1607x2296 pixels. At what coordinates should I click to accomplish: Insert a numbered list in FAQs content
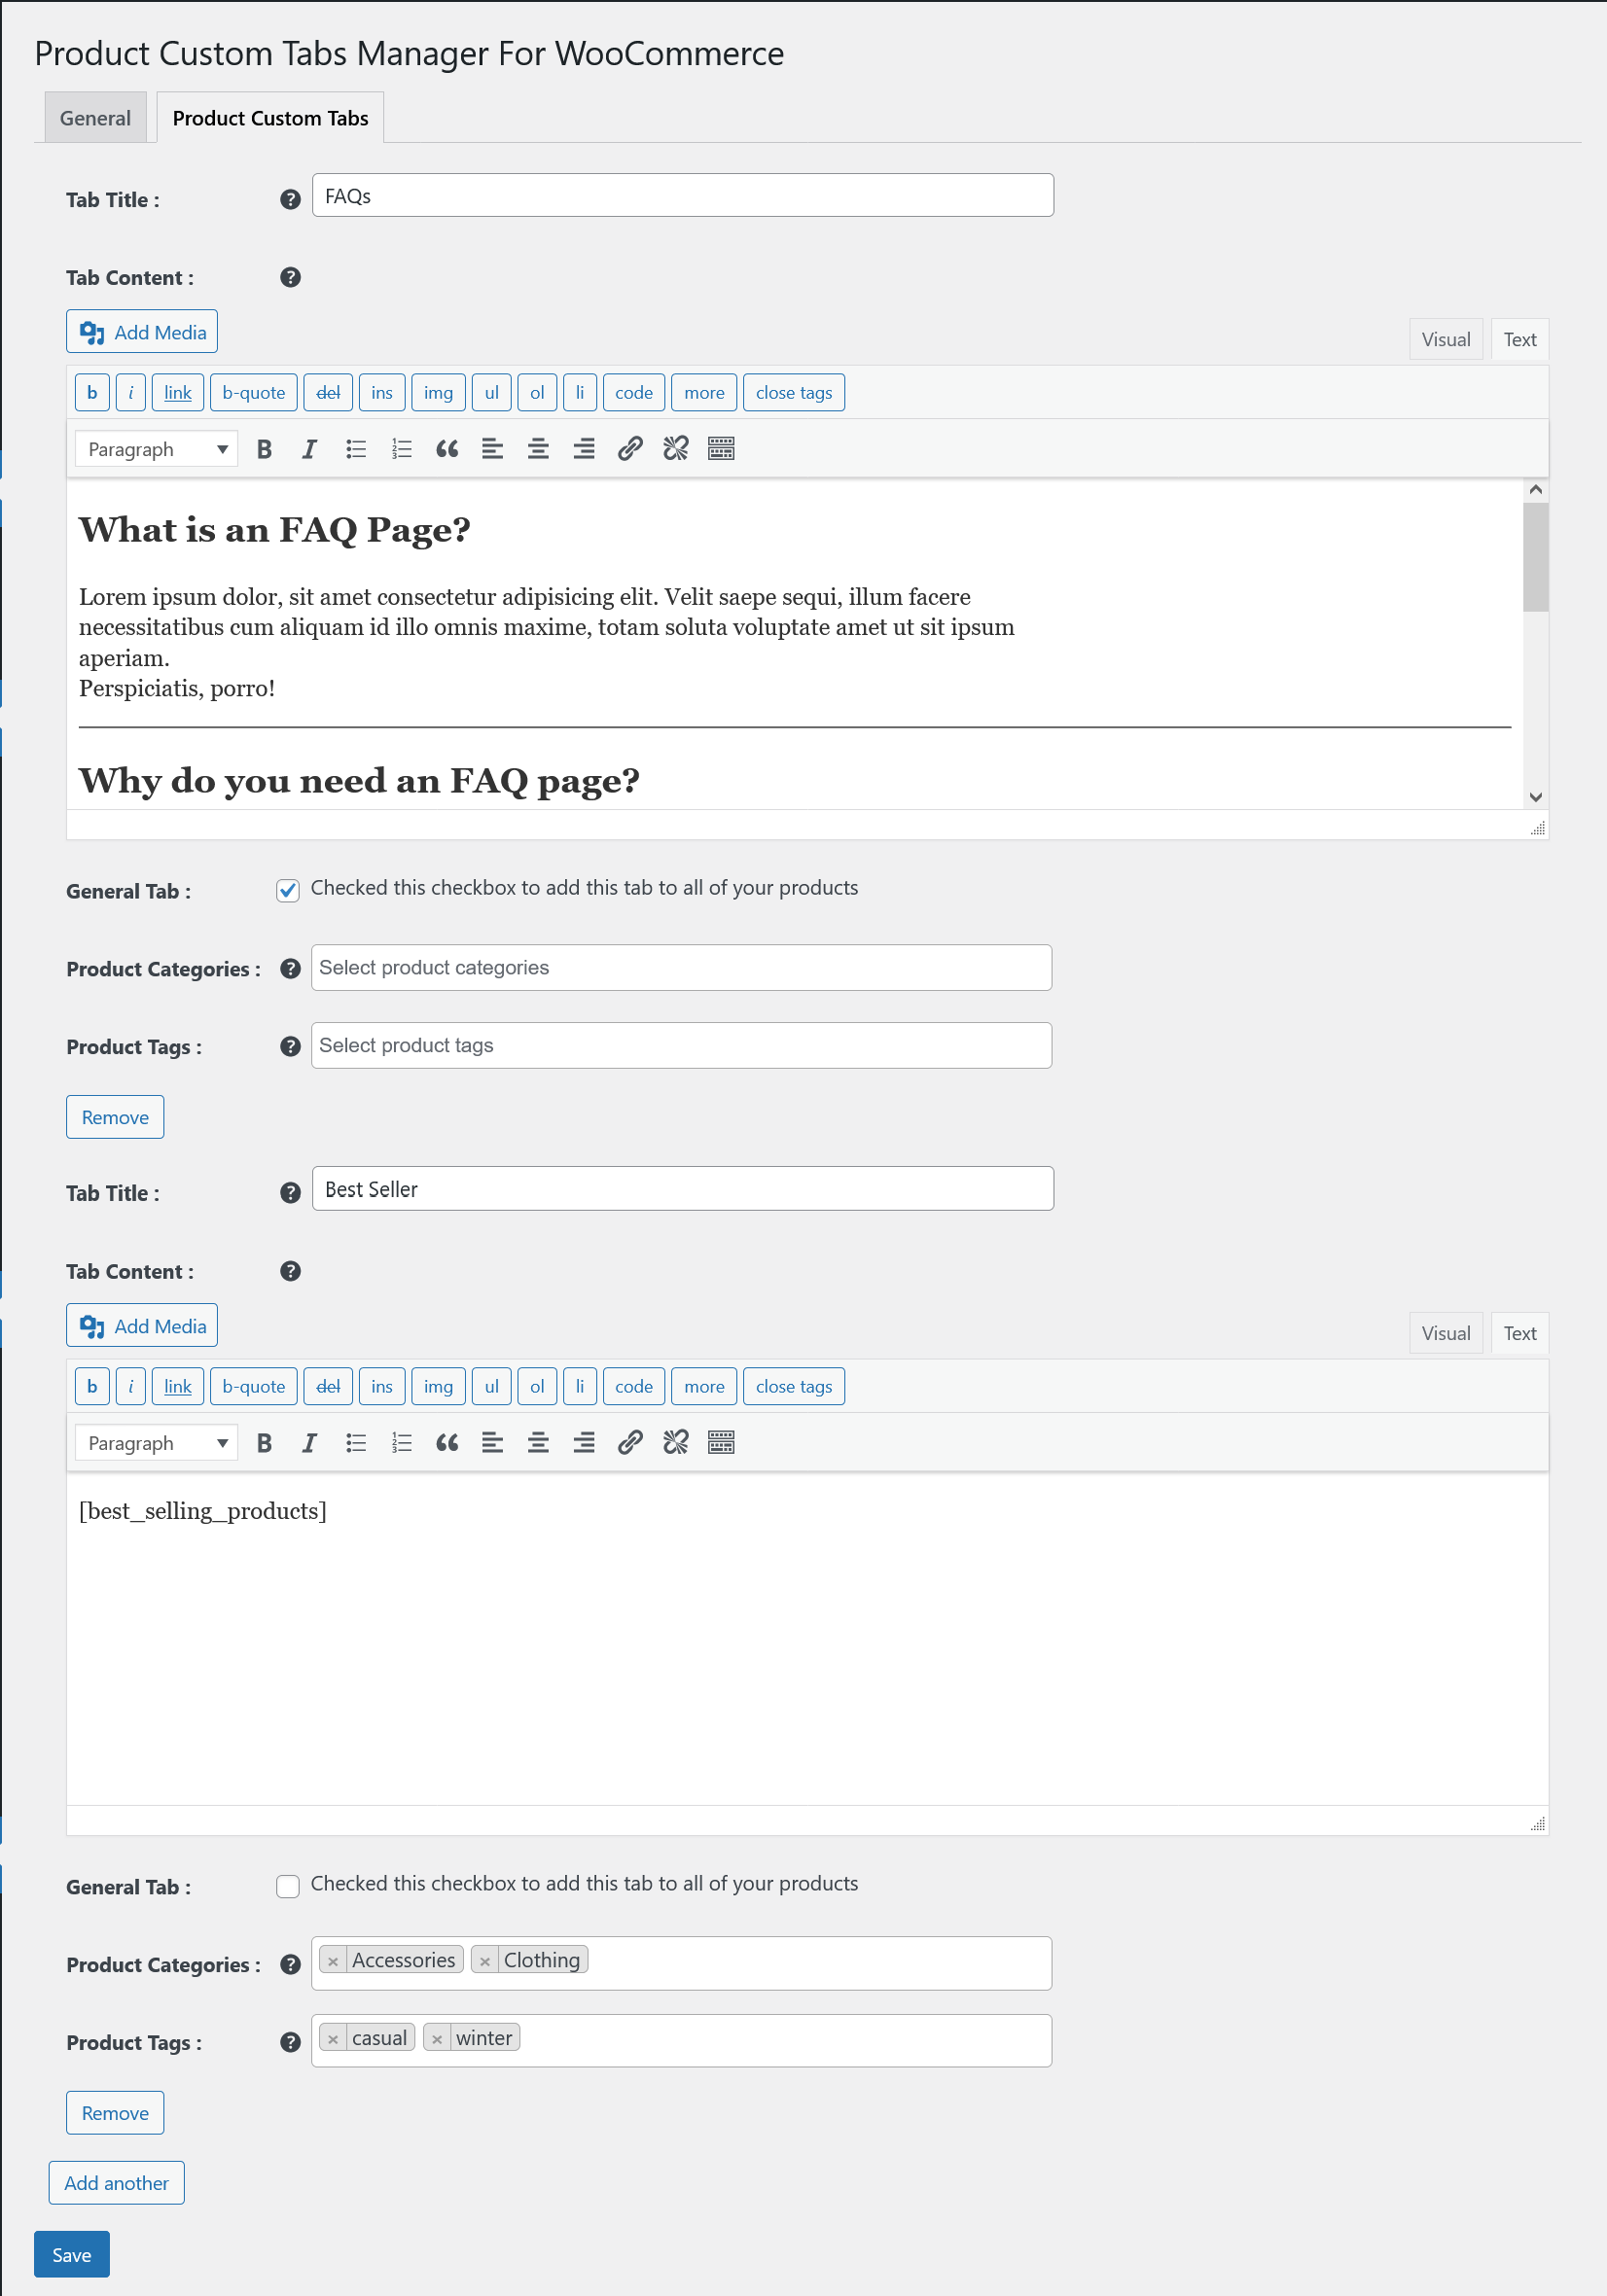[401, 448]
